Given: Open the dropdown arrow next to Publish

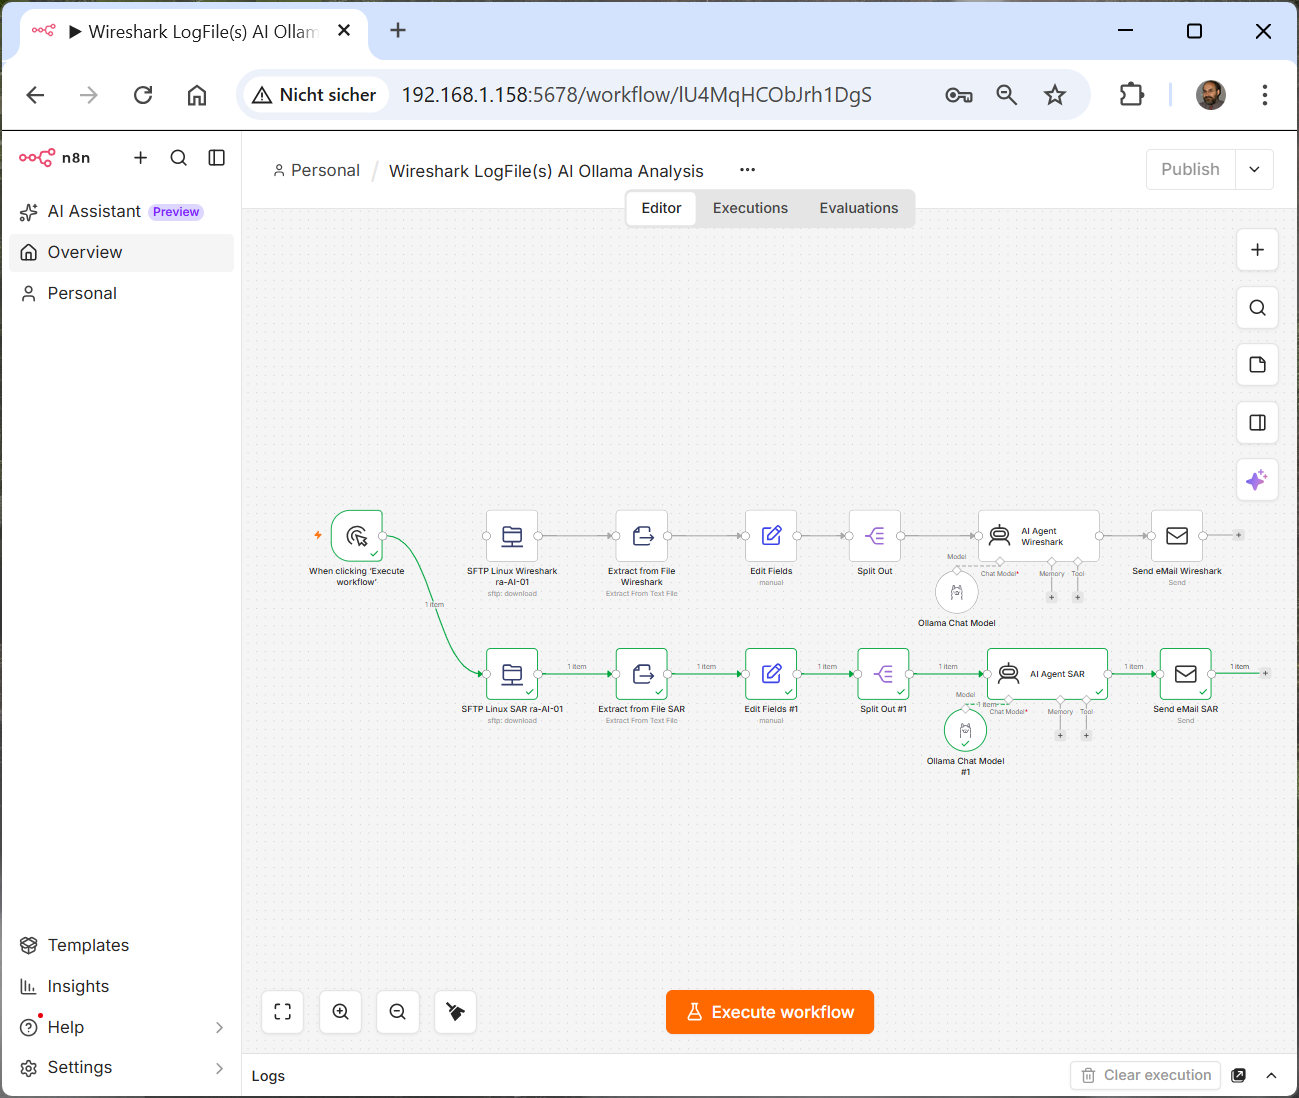Looking at the screenshot, I should 1254,170.
